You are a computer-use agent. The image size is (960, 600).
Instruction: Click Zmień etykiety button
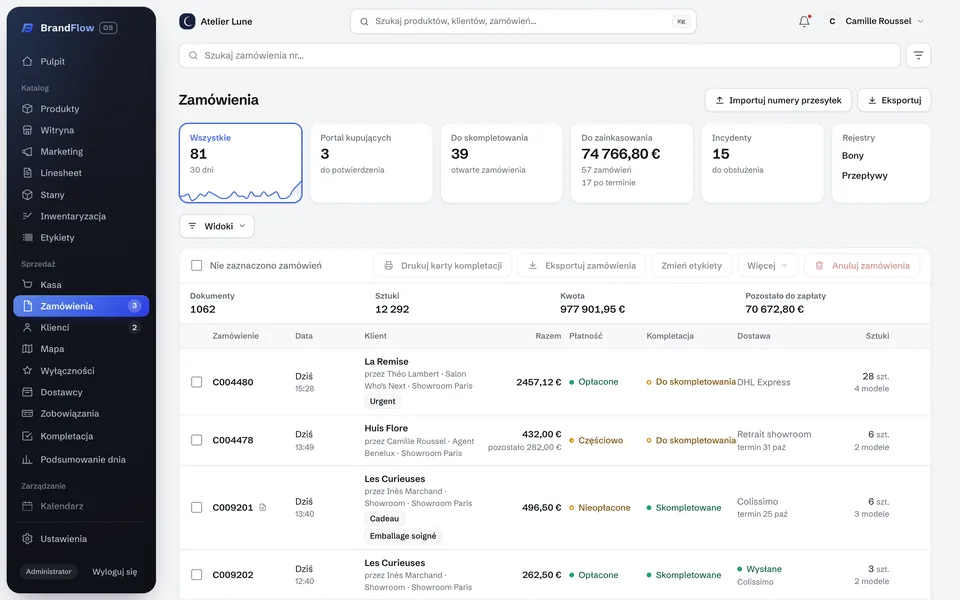pyautogui.click(x=691, y=266)
